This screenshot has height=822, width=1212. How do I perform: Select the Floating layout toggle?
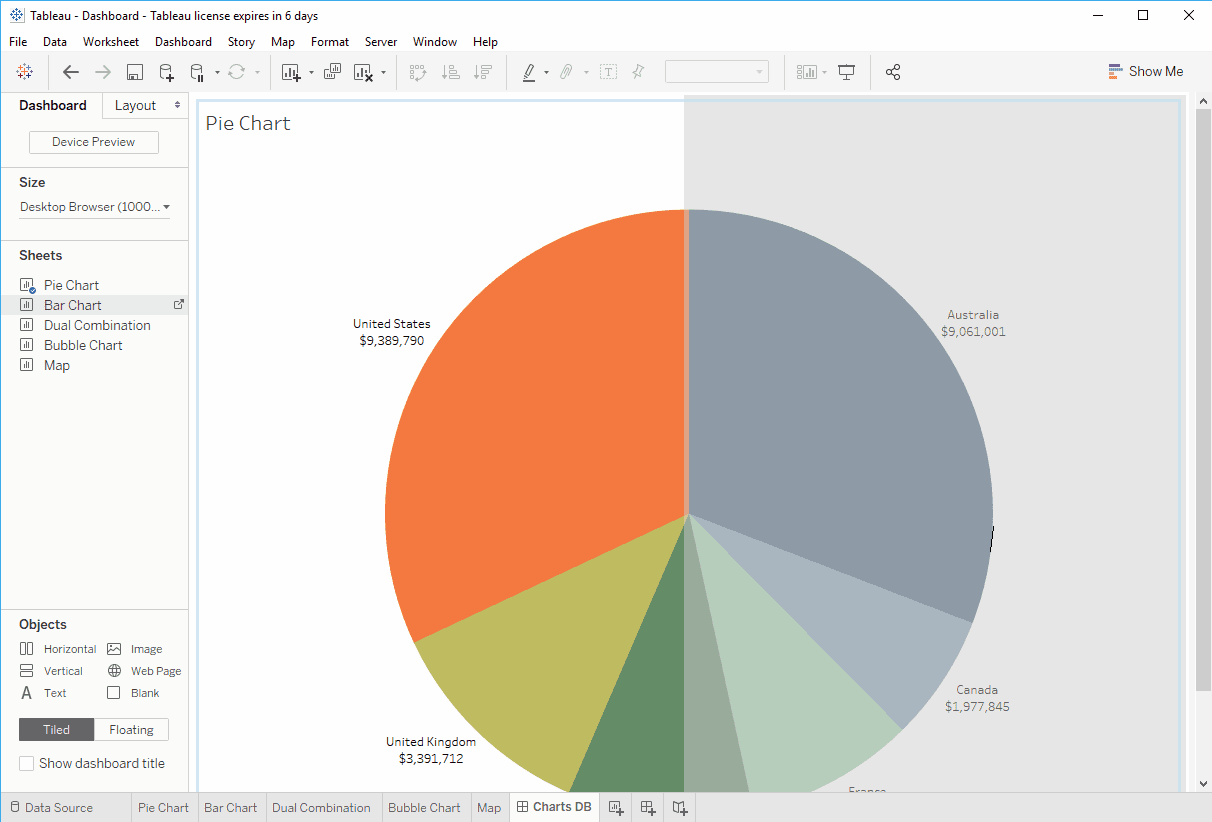(131, 730)
